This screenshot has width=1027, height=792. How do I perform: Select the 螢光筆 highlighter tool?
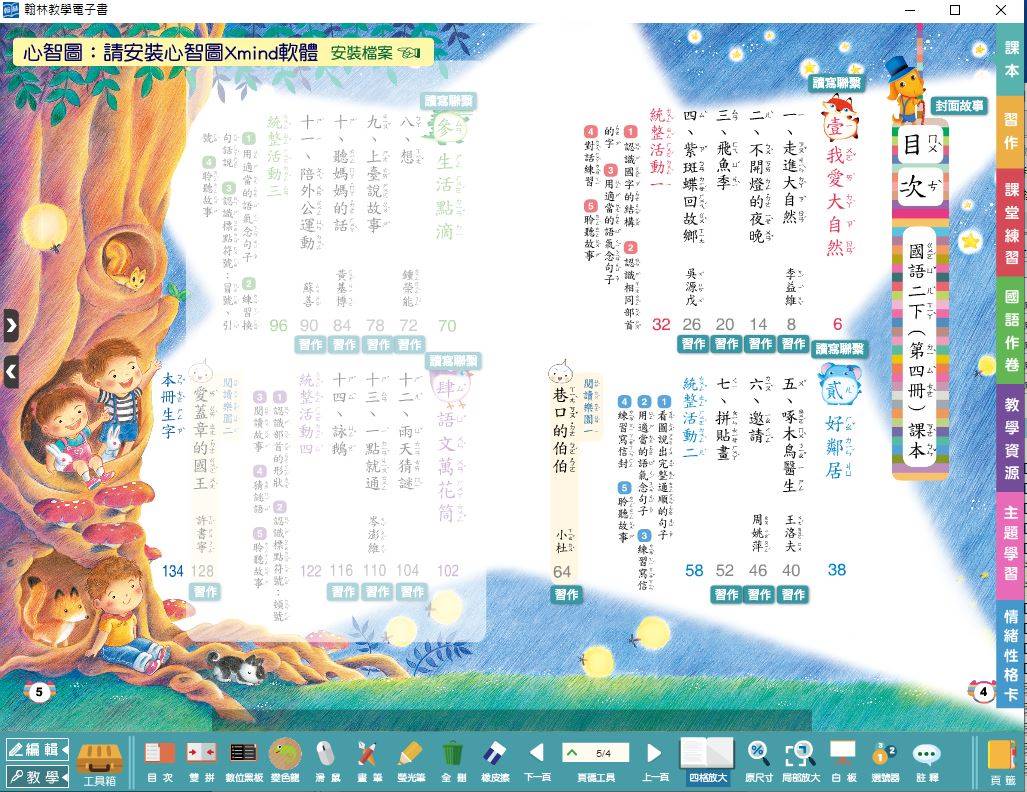[410, 762]
